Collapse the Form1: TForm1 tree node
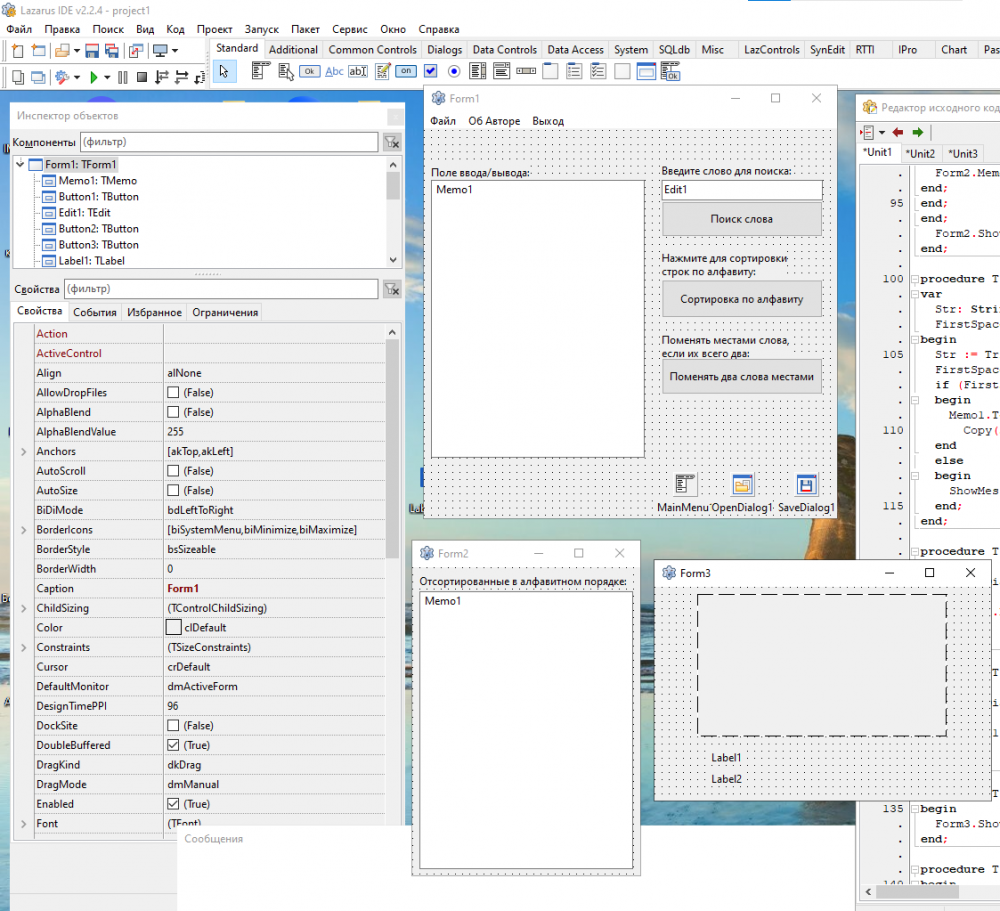 click(21, 165)
